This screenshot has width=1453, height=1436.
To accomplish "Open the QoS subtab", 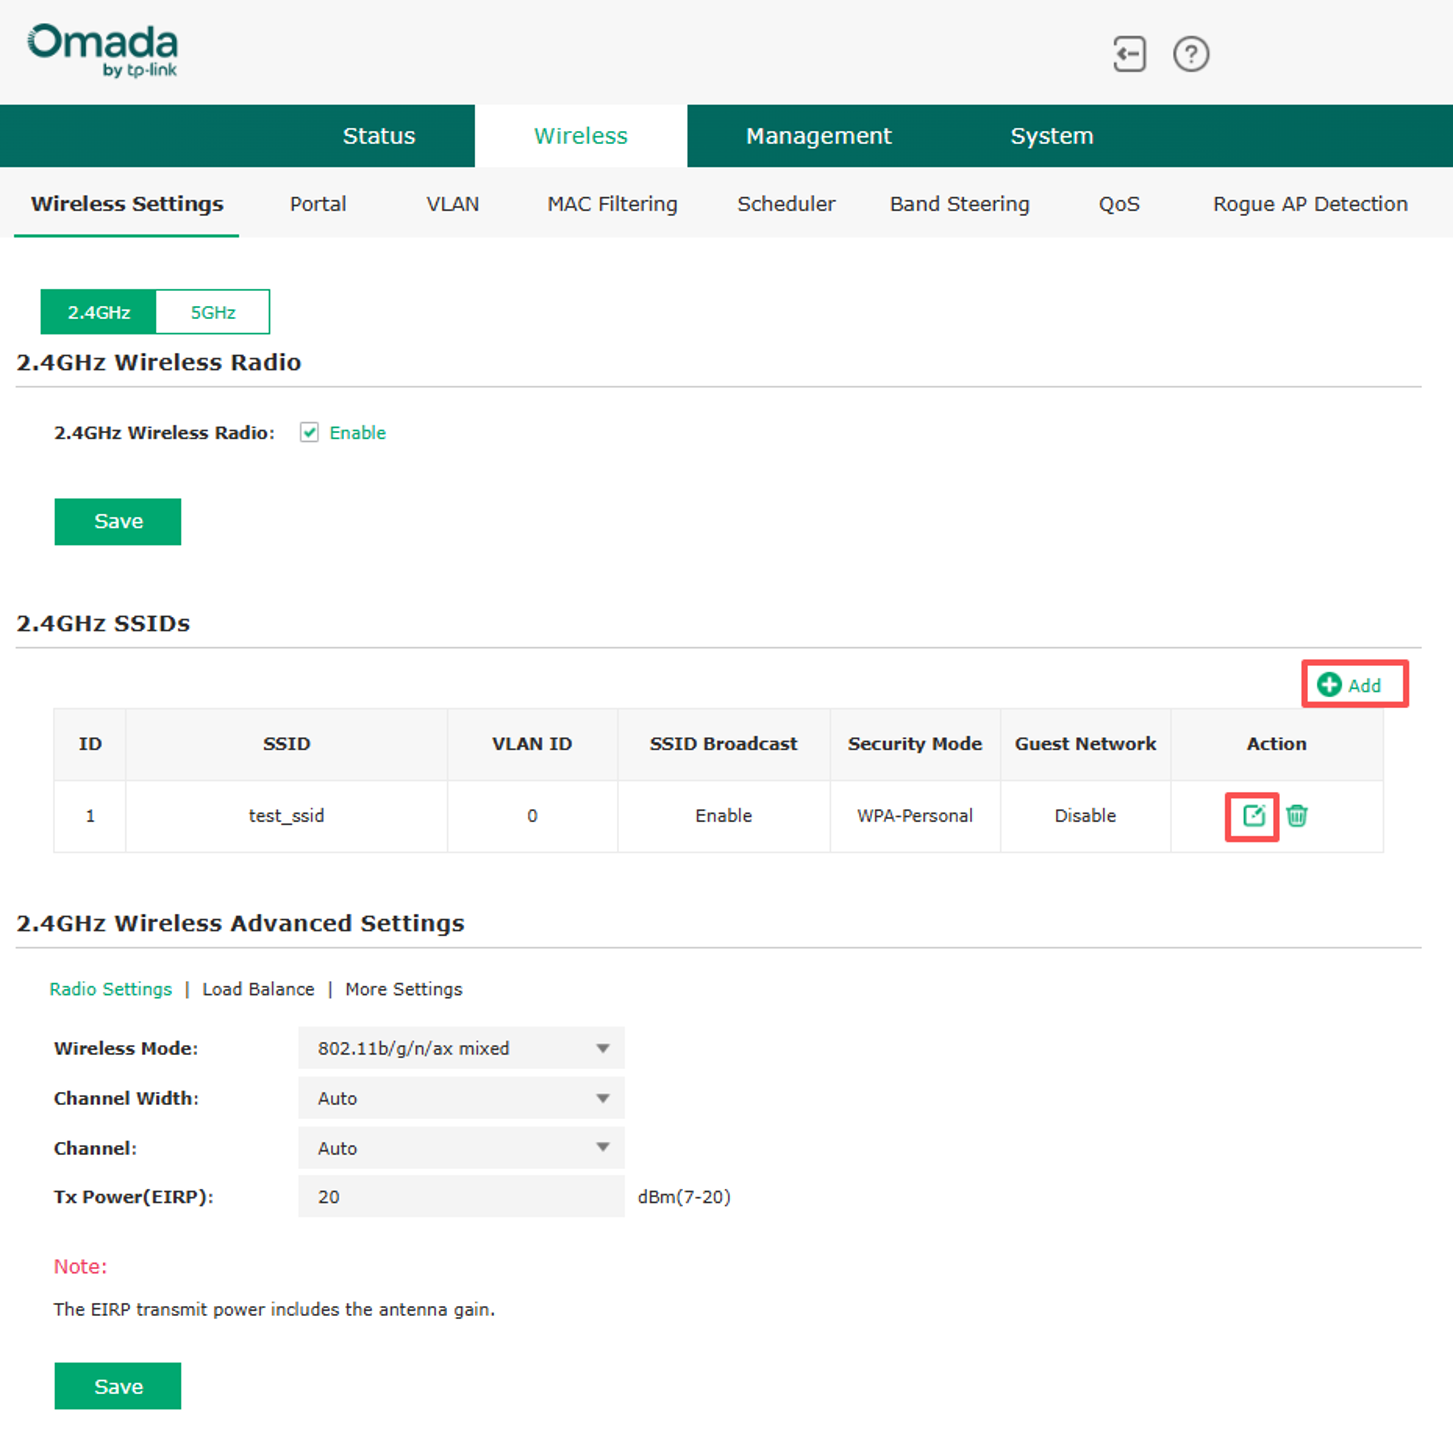I will 1119,204.
